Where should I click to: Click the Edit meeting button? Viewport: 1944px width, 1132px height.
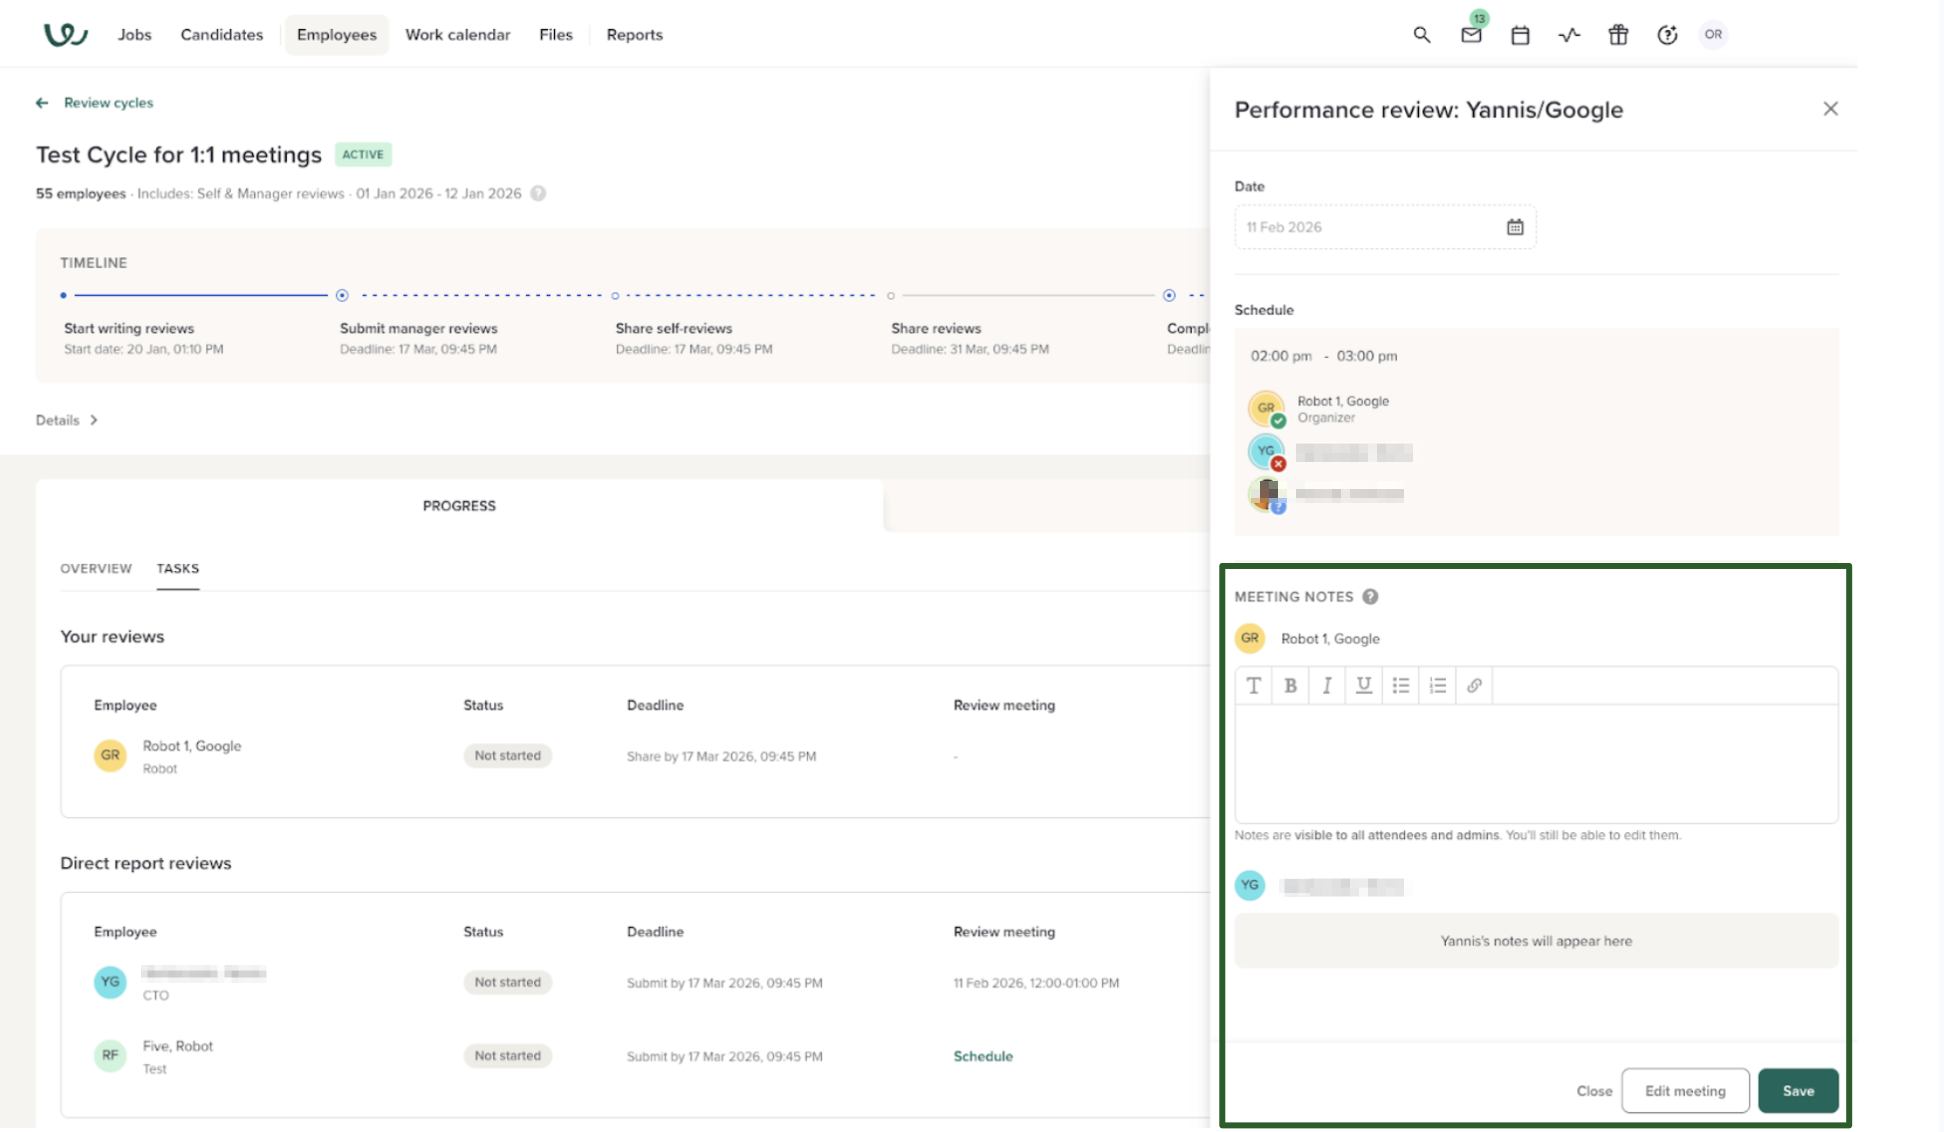1684,1090
